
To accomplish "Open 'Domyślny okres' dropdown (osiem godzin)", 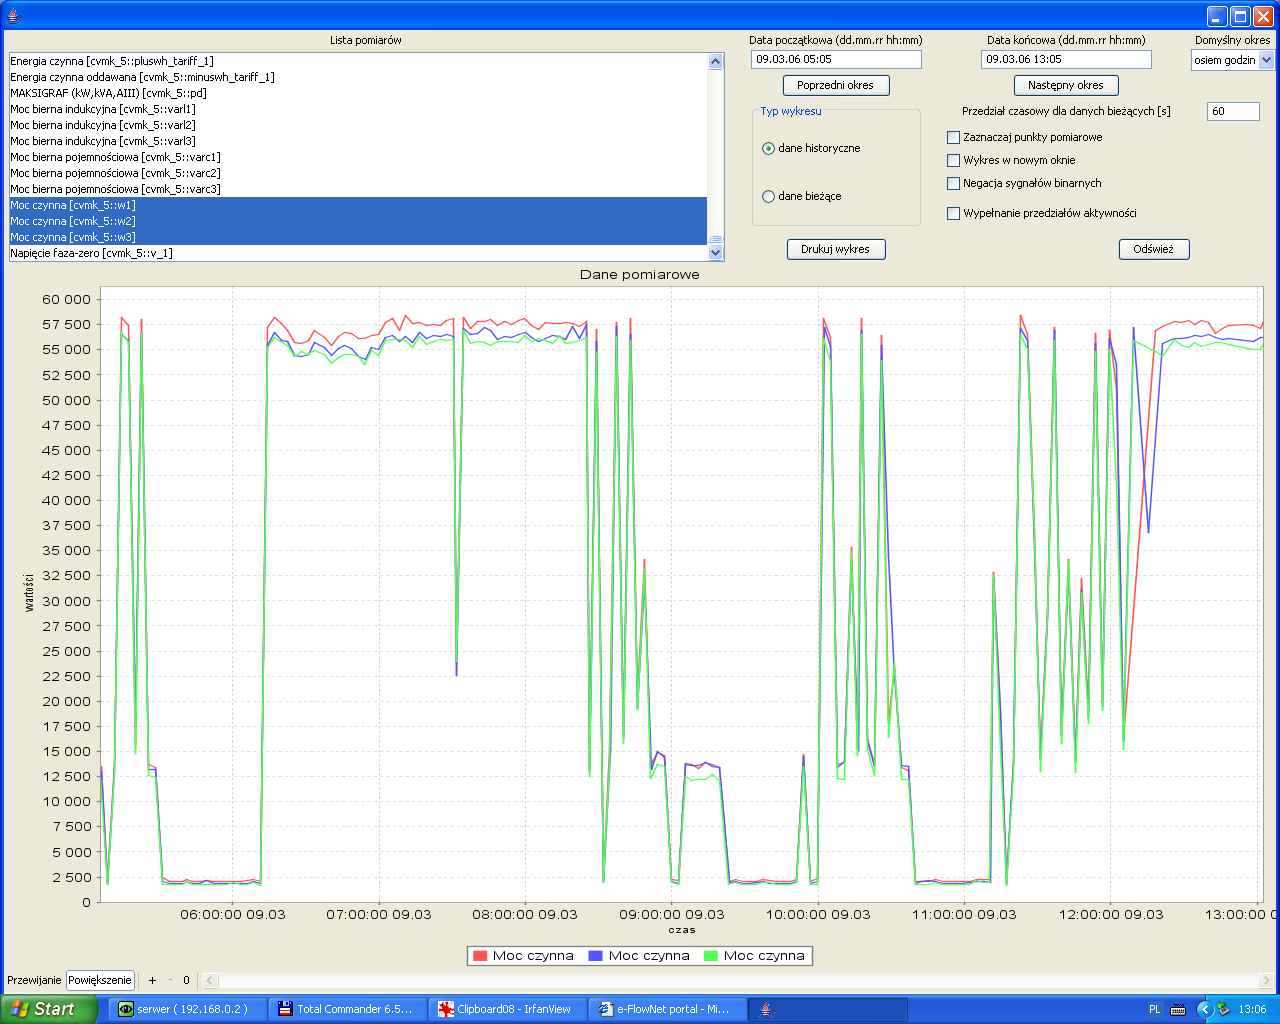I will 1266,60.
